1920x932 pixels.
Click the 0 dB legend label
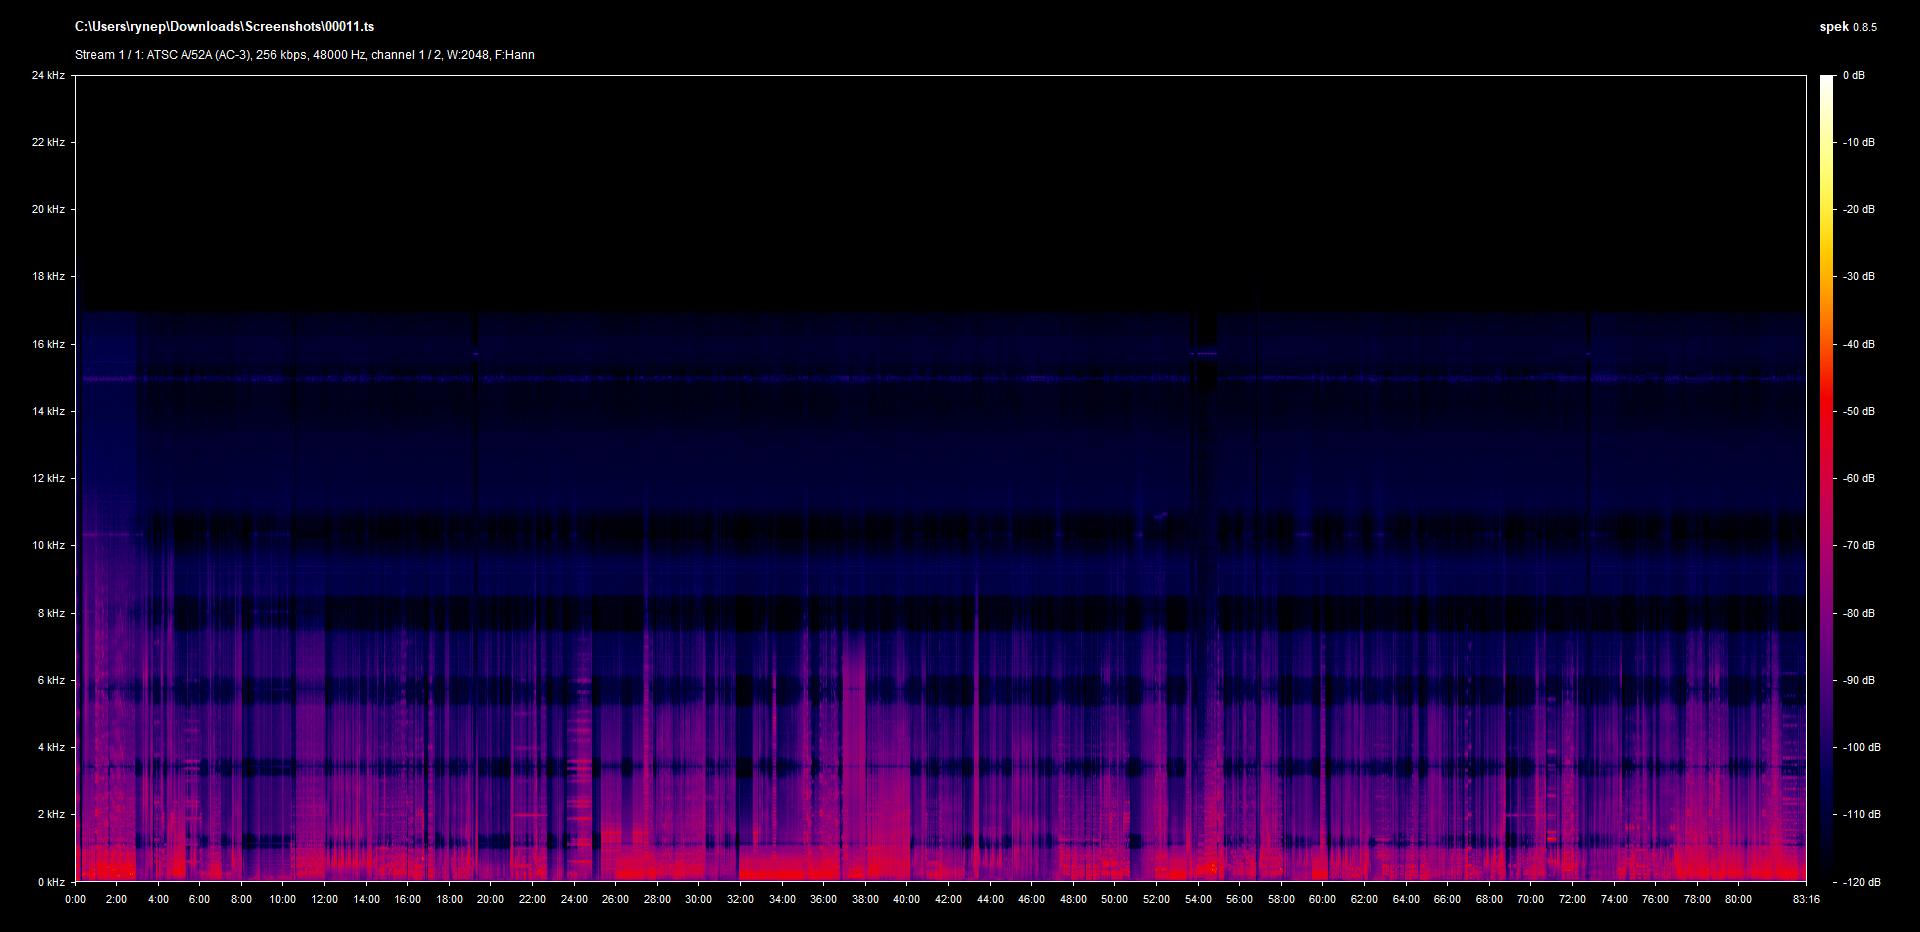(x=1853, y=76)
